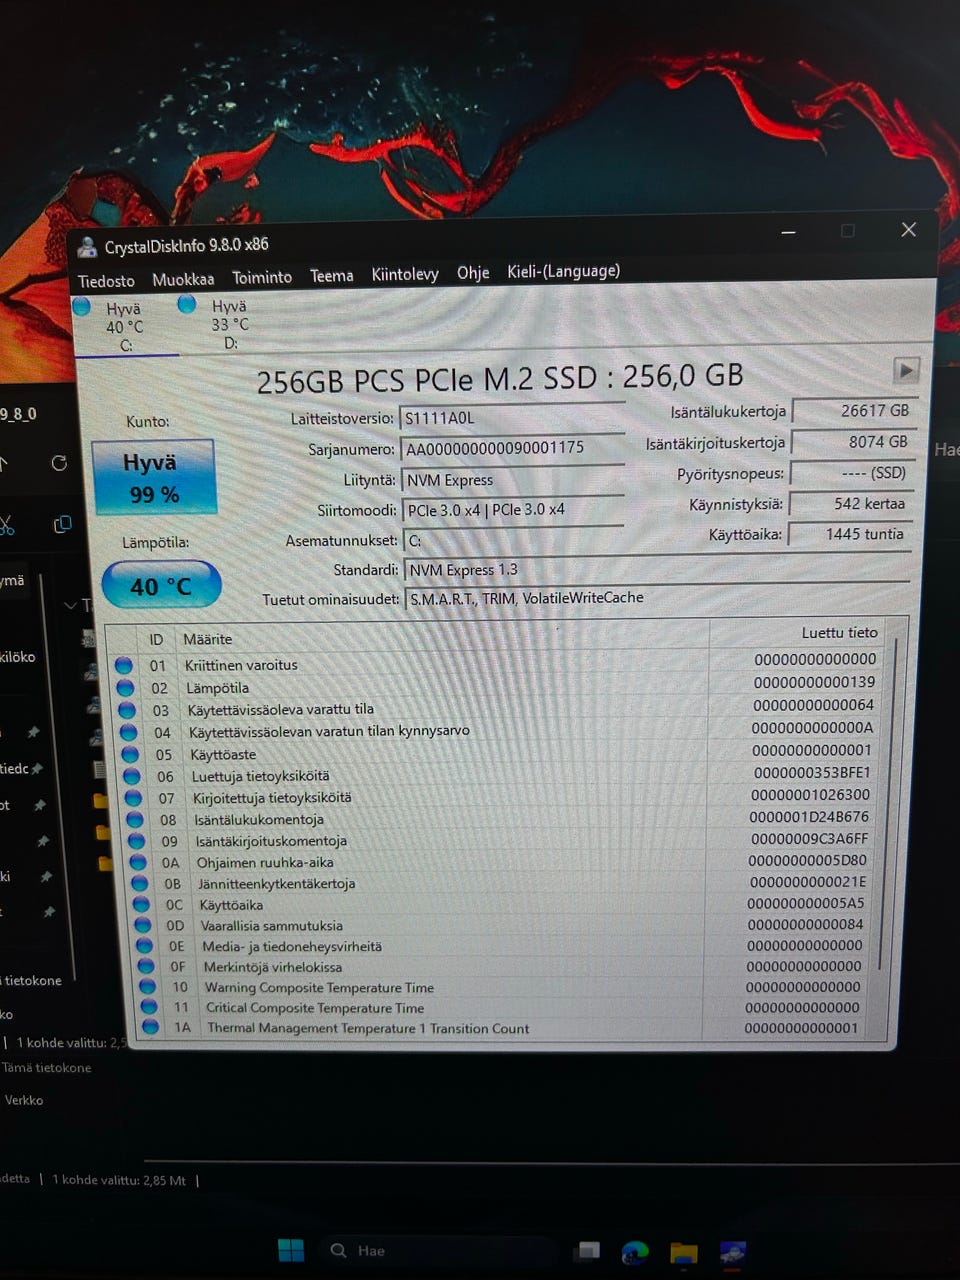Click status icon for Critical Composite Temperature Time
The height and width of the screenshot is (1280, 960).
pyautogui.click(x=149, y=1007)
